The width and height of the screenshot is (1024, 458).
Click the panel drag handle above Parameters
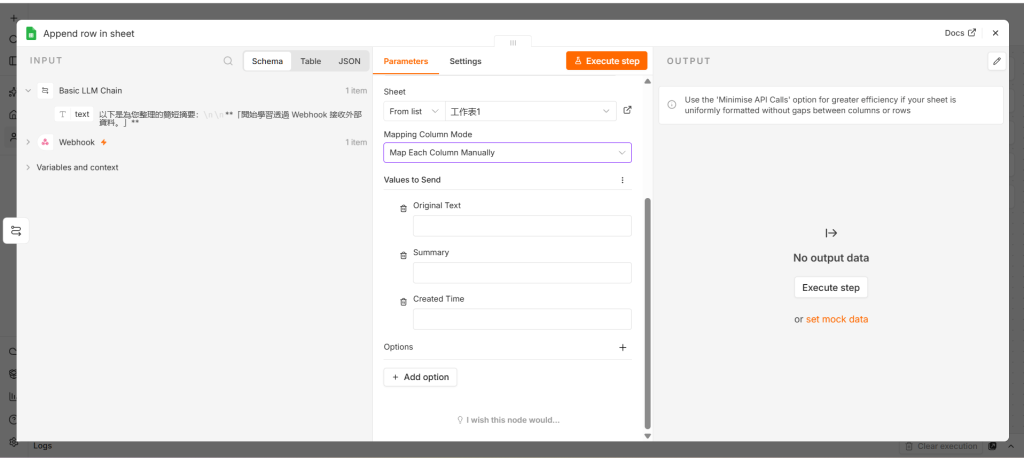[x=513, y=42]
